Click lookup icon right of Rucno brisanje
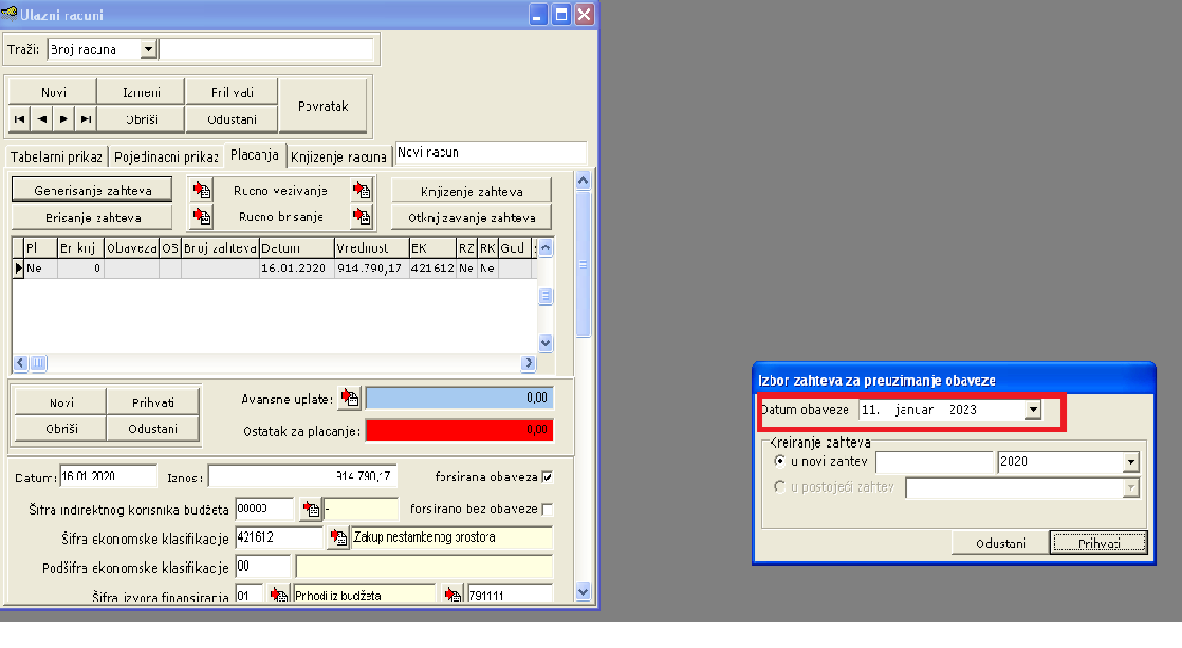 tap(361, 216)
